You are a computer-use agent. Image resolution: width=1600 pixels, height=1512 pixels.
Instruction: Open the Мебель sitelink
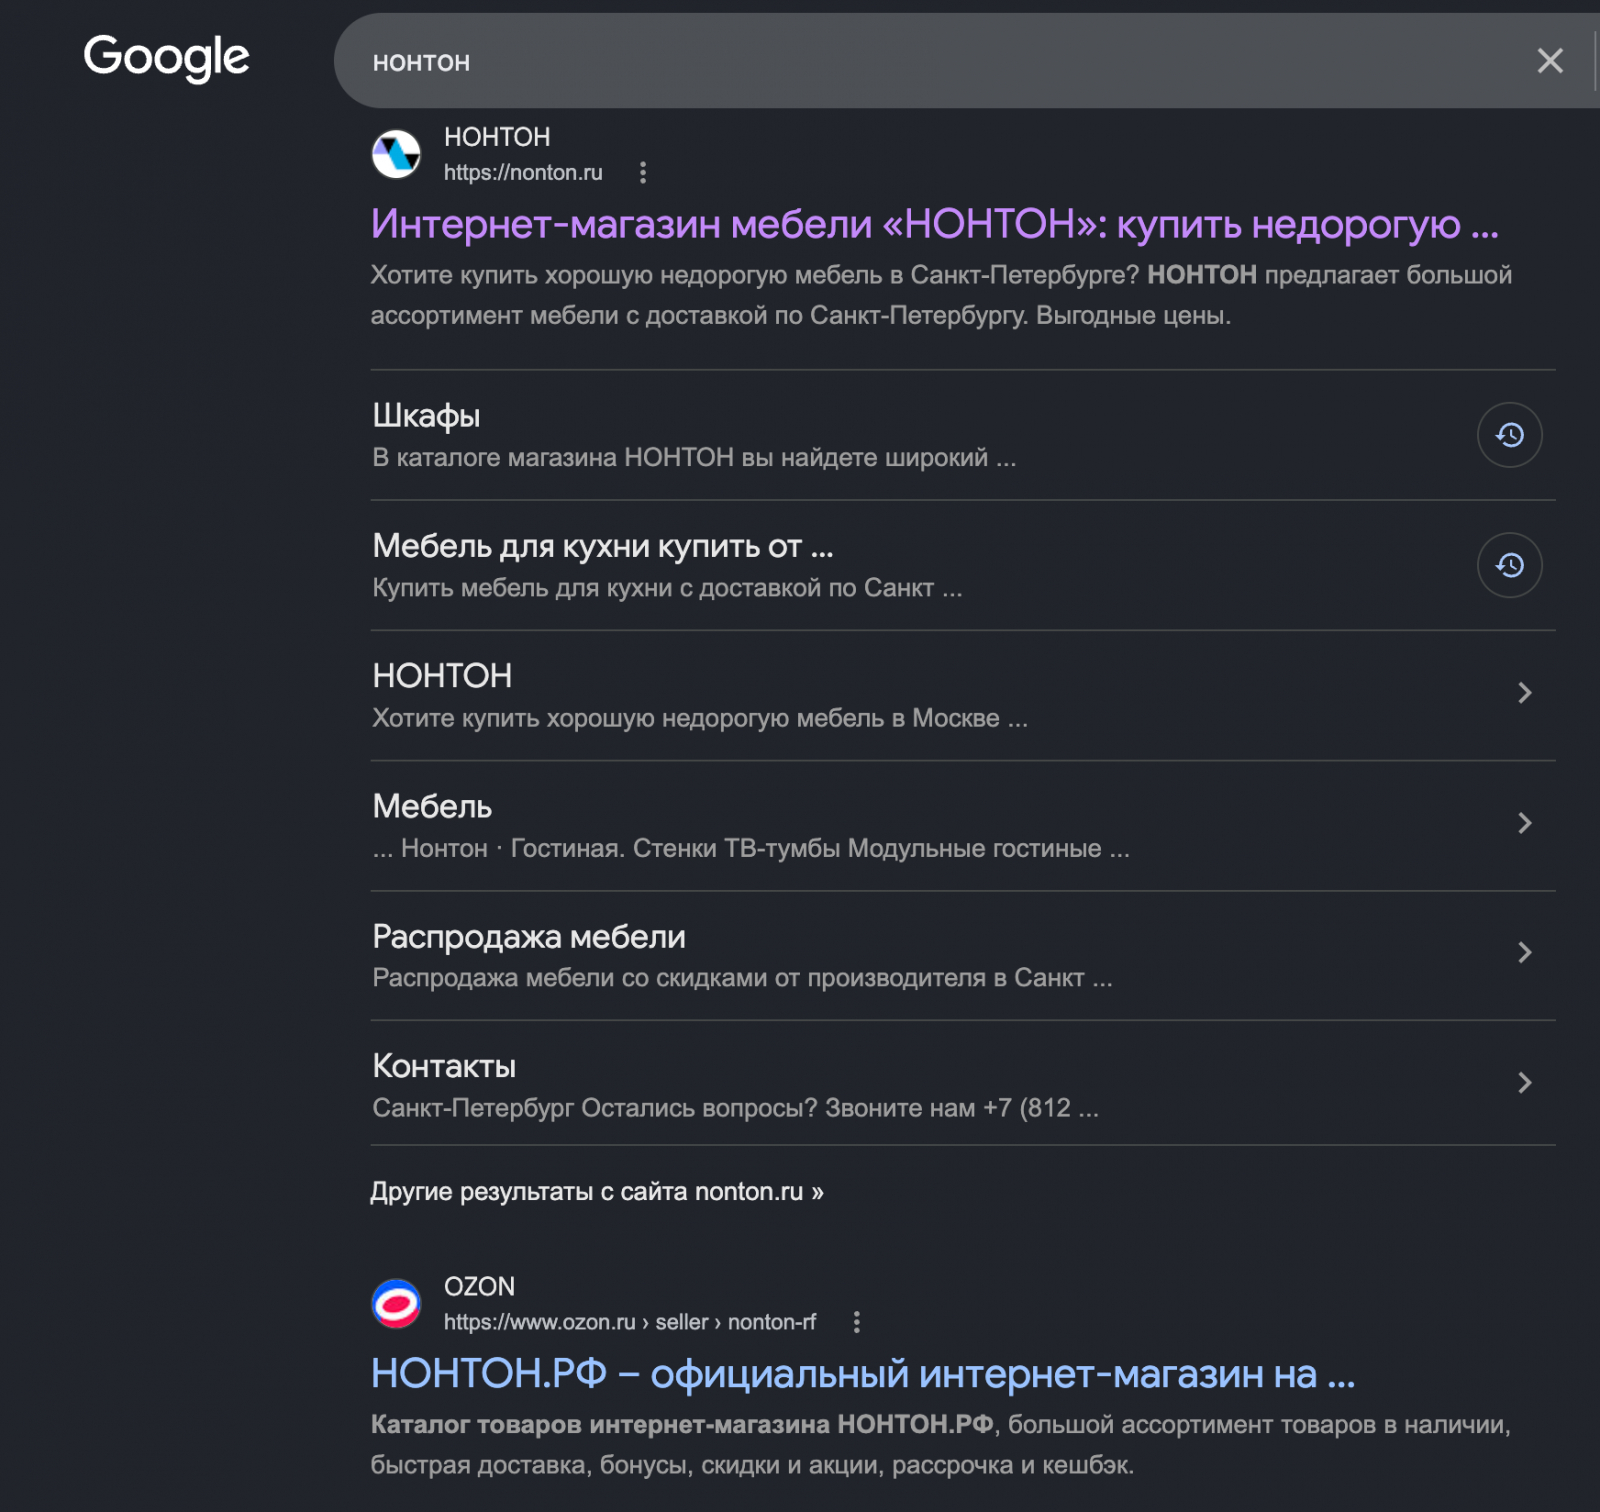pos(432,806)
